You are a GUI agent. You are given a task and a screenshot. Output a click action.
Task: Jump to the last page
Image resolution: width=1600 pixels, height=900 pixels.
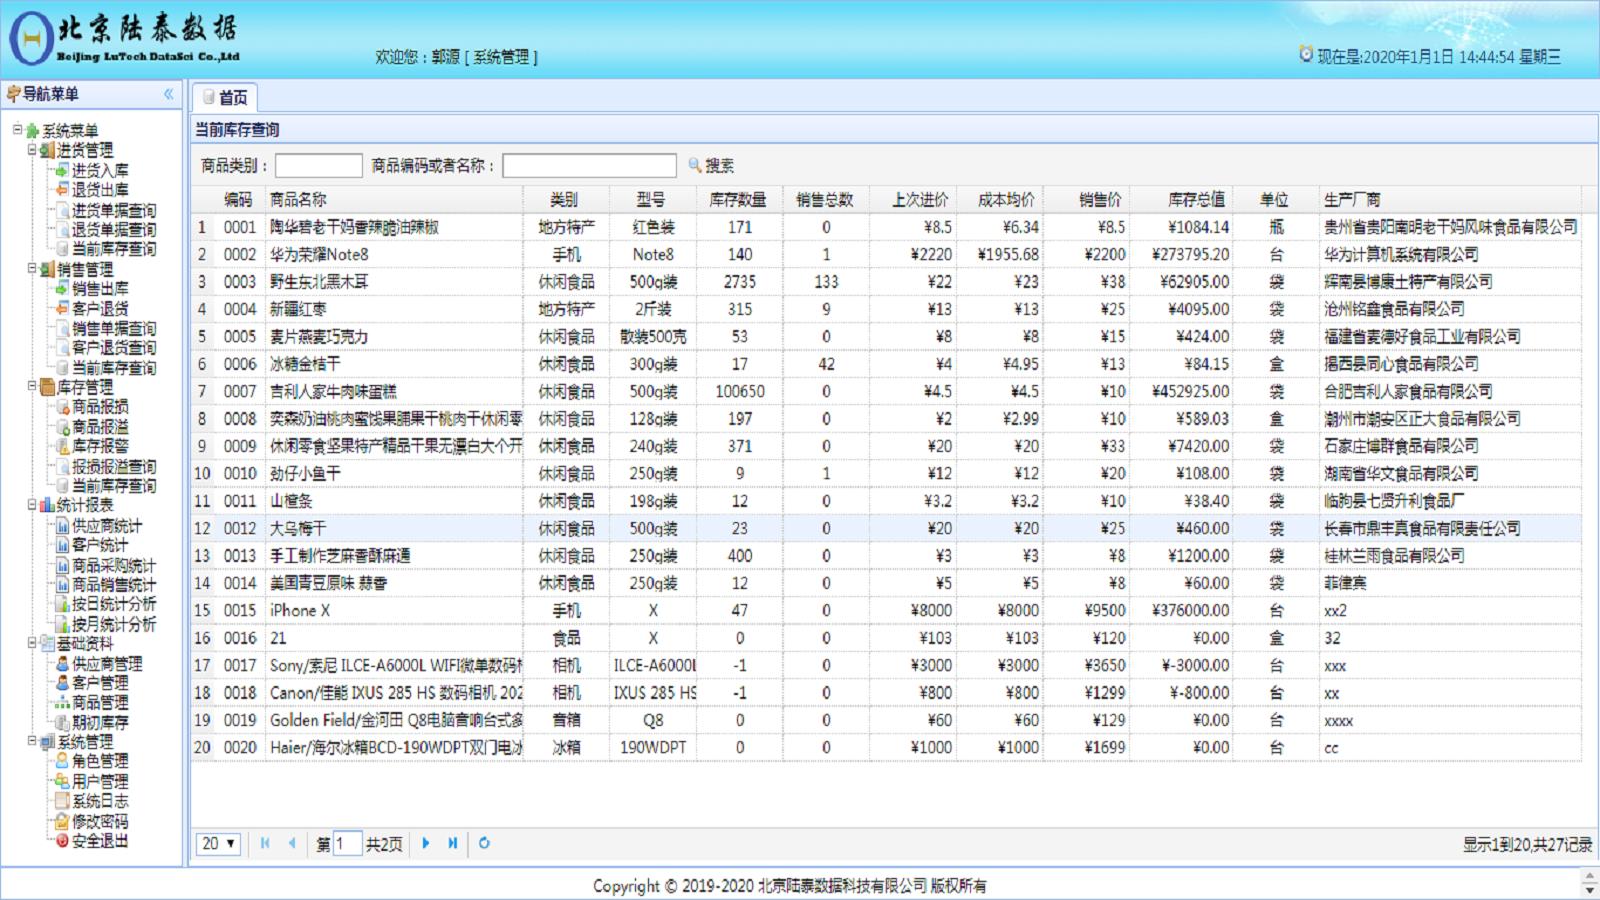[453, 843]
